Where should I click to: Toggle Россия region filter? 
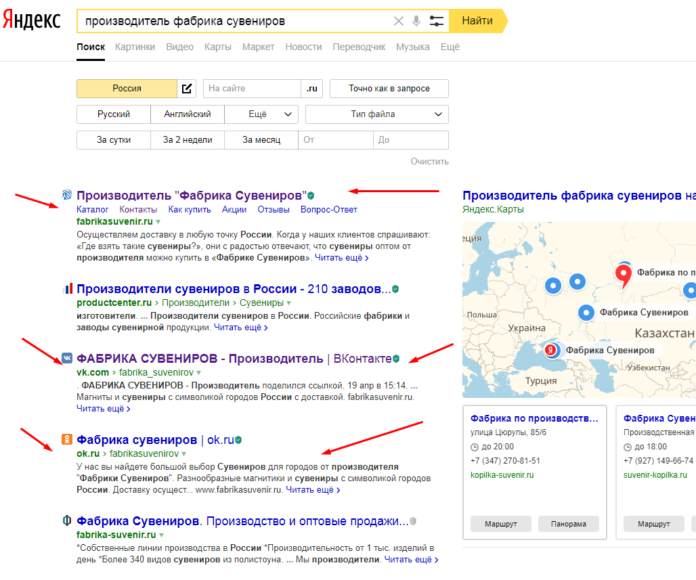(127, 88)
